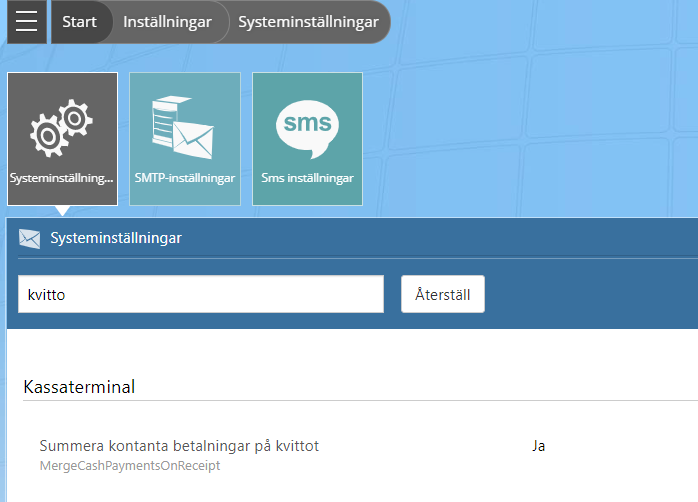This screenshot has width=698, height=502.
Task: Select the Systeminställning... tile label
Action: tap(61, 178)
